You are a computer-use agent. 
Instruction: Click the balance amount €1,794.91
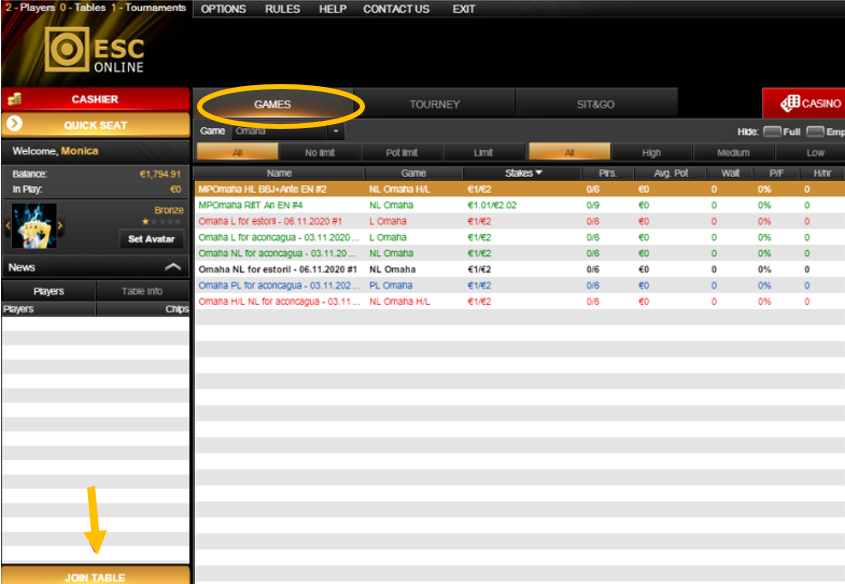[160, 174]
